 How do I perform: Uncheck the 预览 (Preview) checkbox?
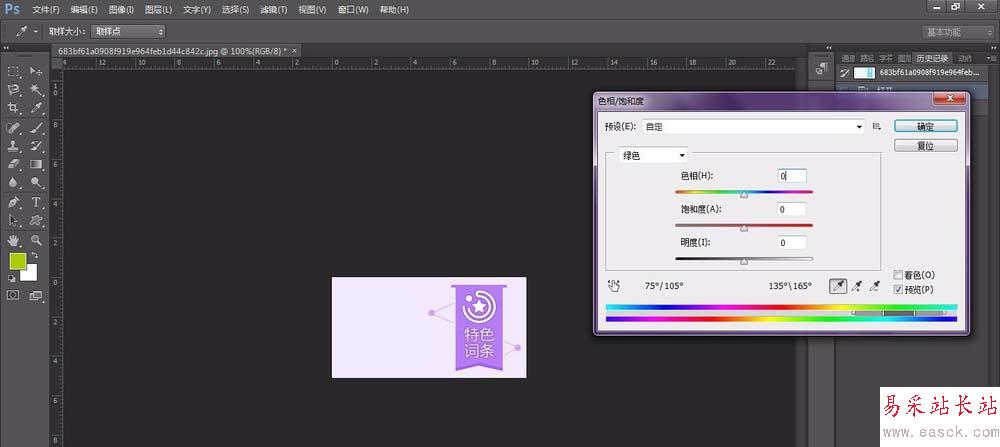[x=898, y=289]
